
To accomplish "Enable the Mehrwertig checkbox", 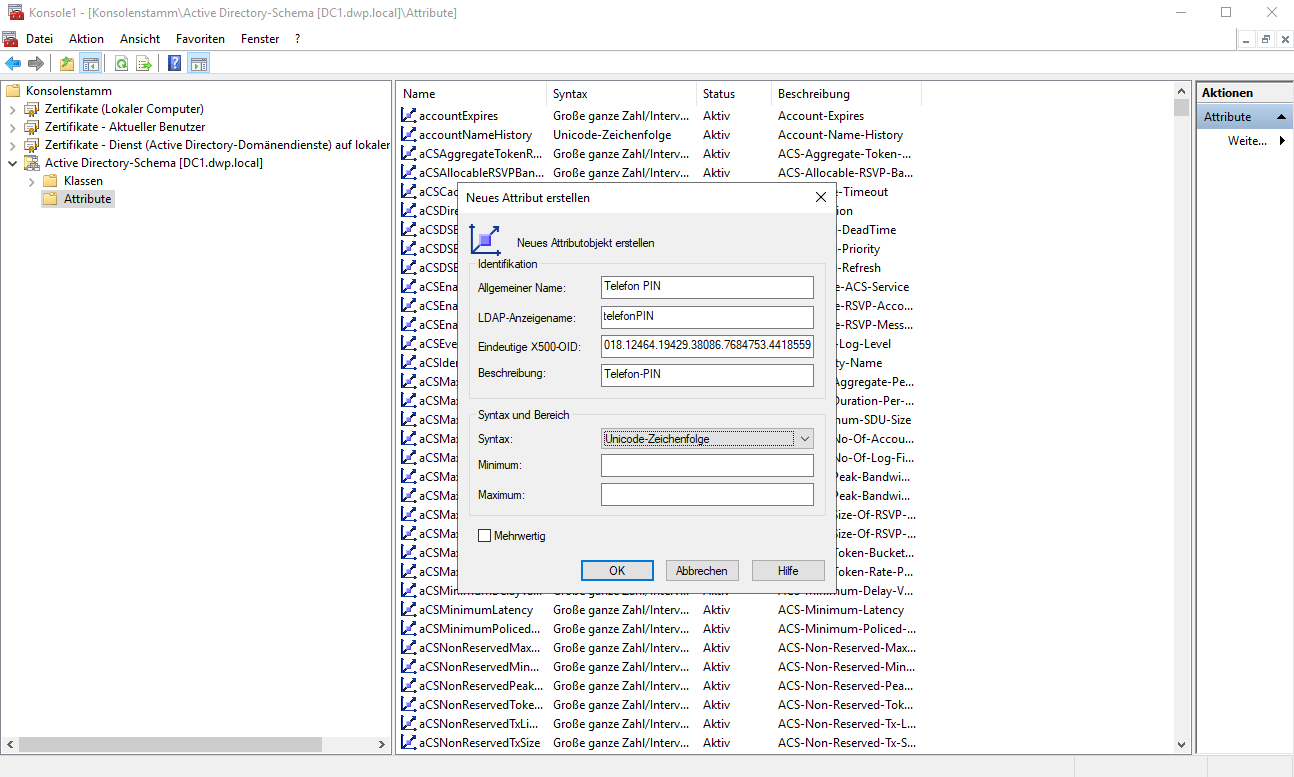I will [485, 536].
